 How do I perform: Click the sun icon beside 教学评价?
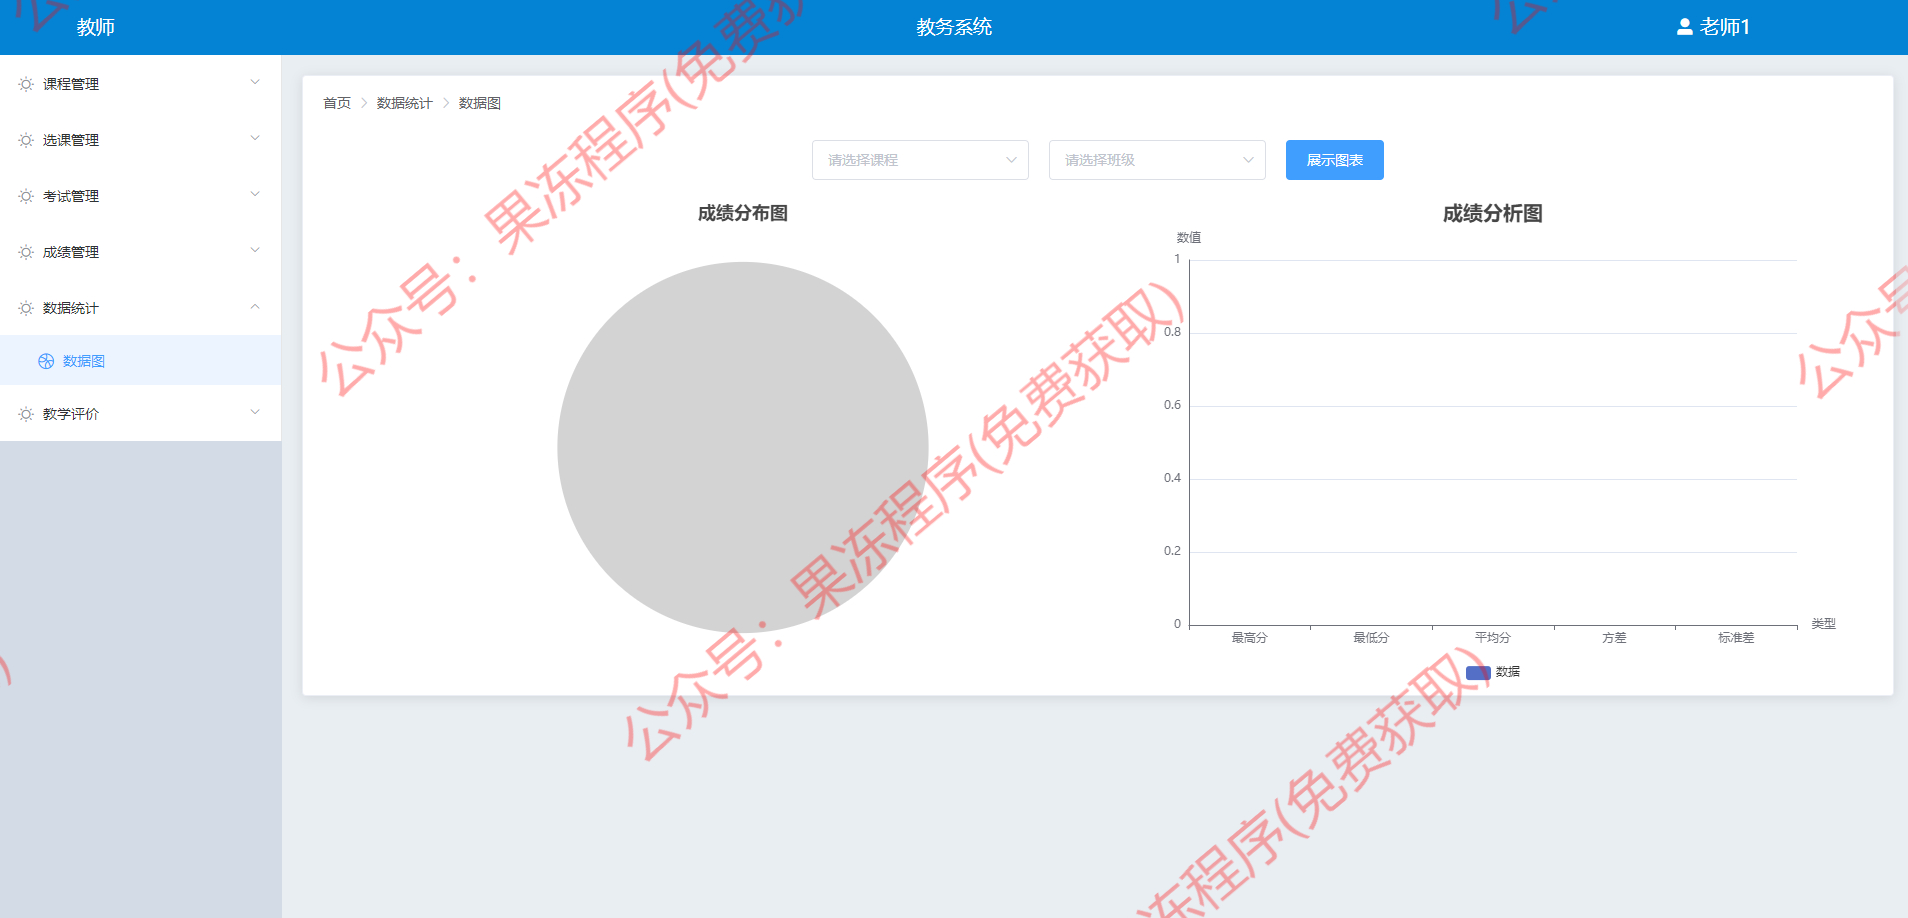pos(26,414)
